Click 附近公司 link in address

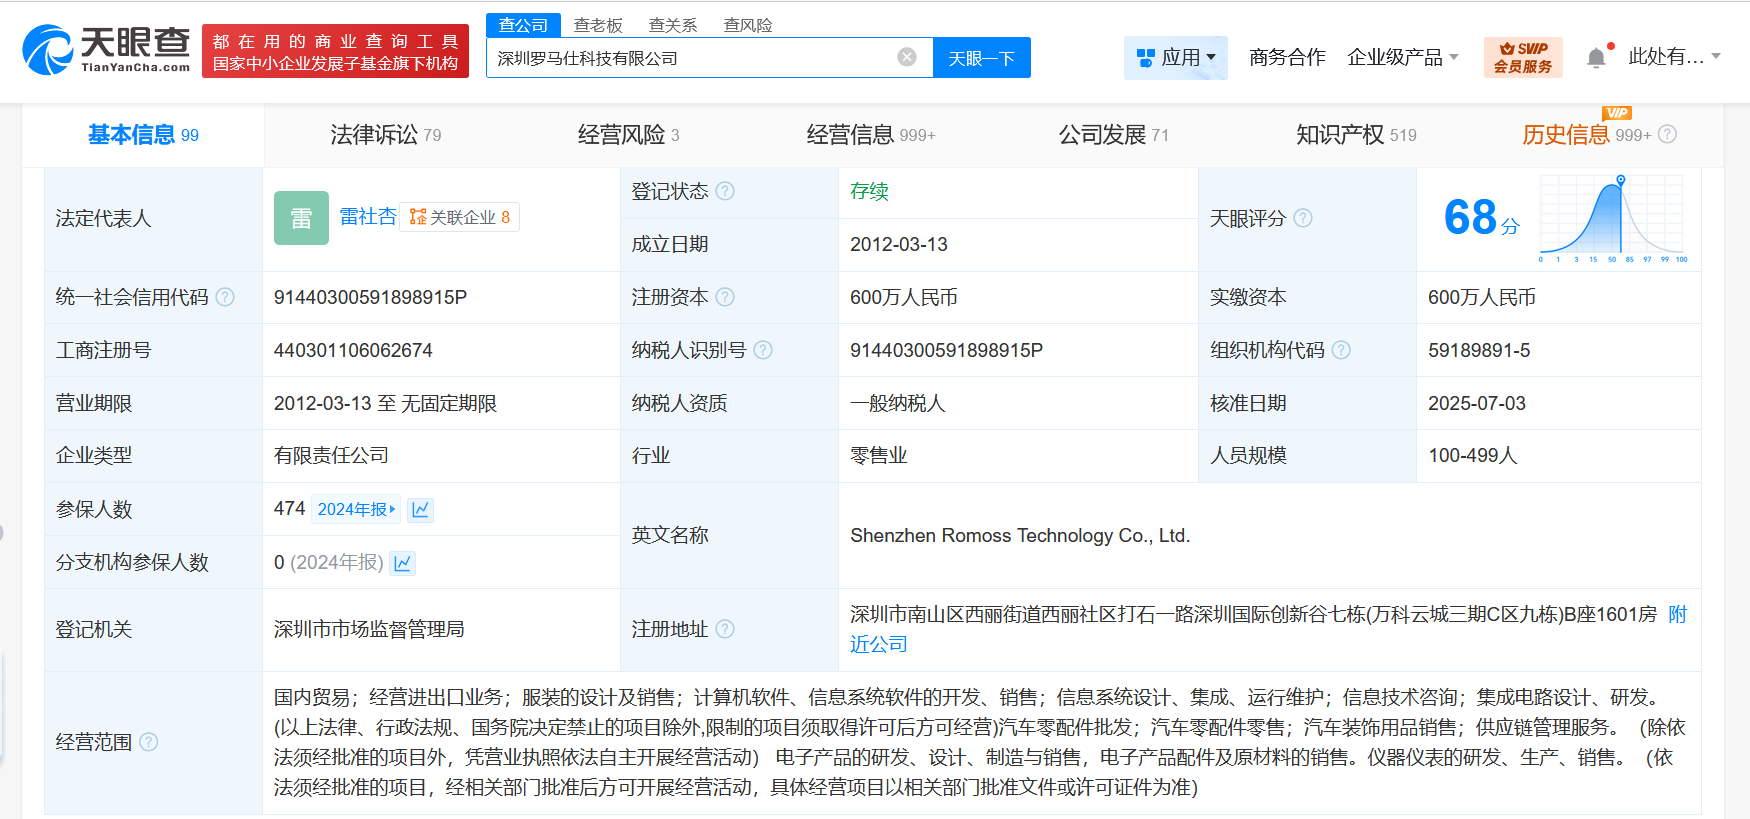[x=1268, y=629]
